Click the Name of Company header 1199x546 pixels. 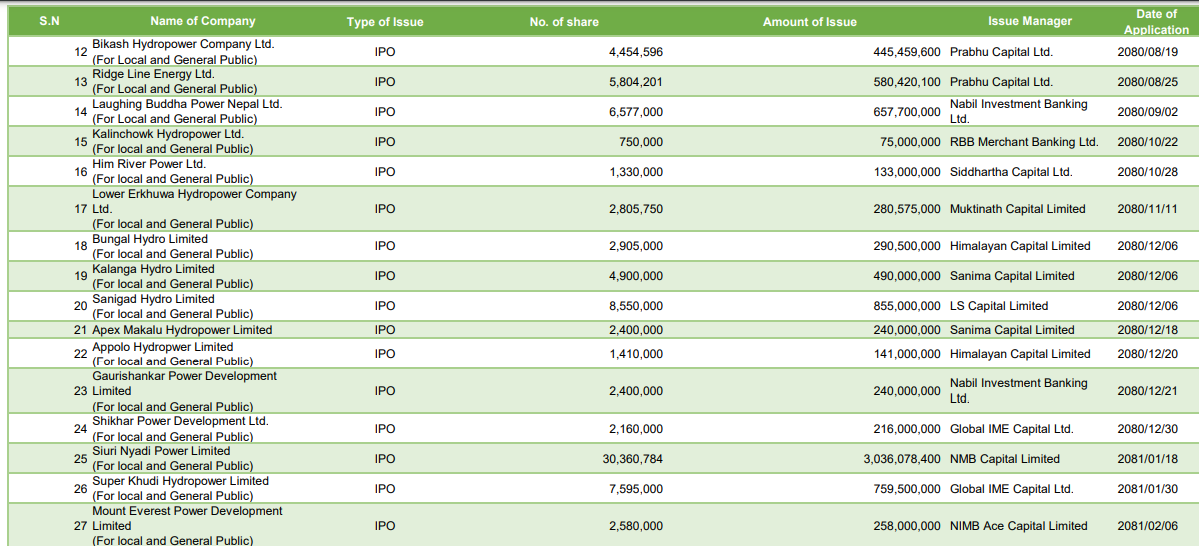(203, 21)
